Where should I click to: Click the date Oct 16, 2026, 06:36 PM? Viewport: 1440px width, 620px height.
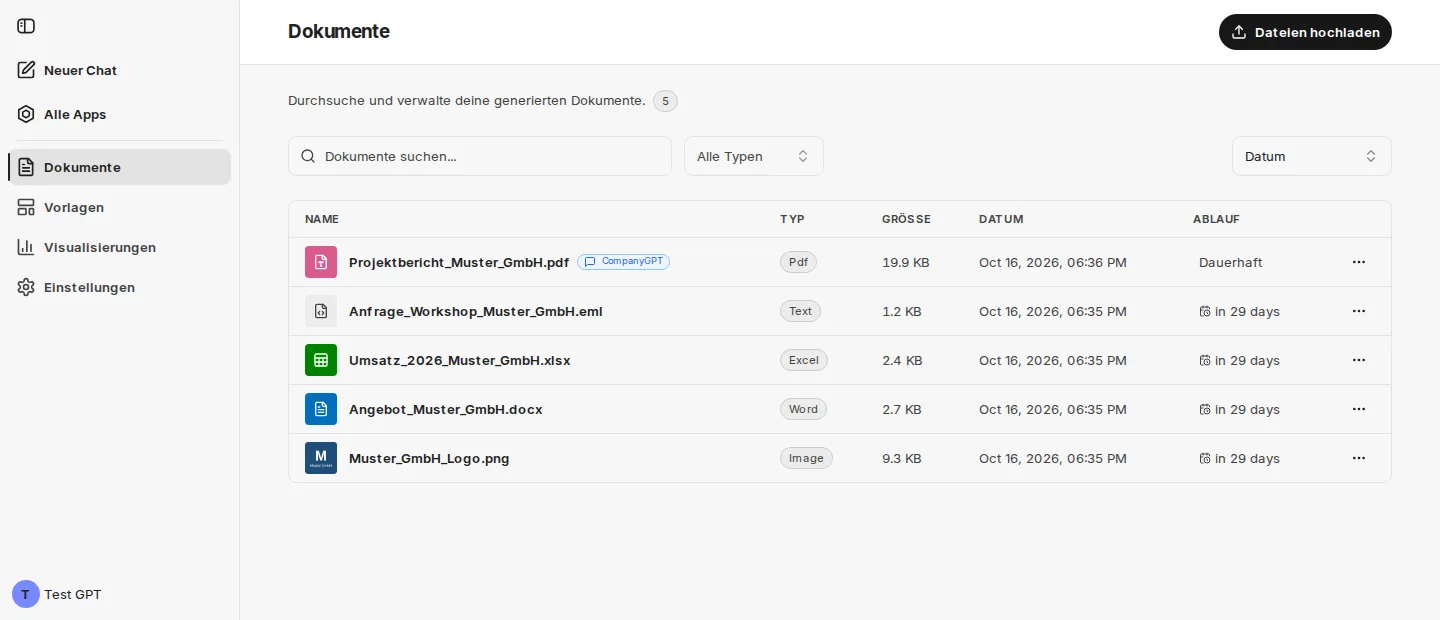click(x=1053, y=262)
